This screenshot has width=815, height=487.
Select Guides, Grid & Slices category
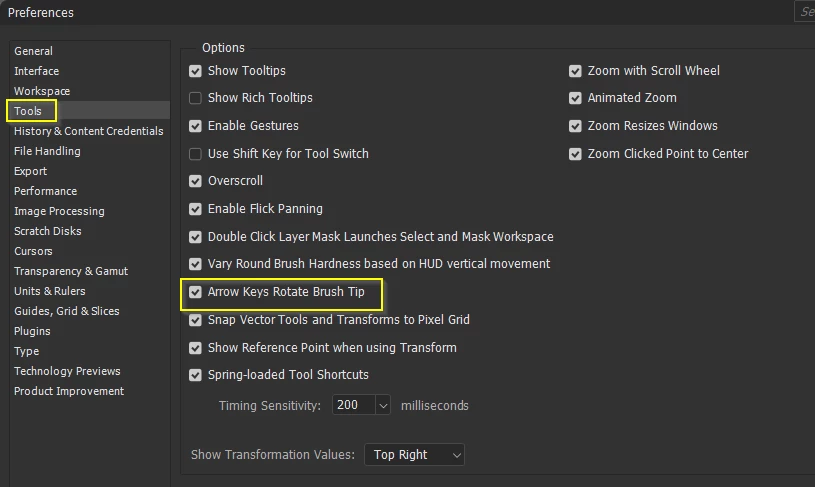[67, 311]
